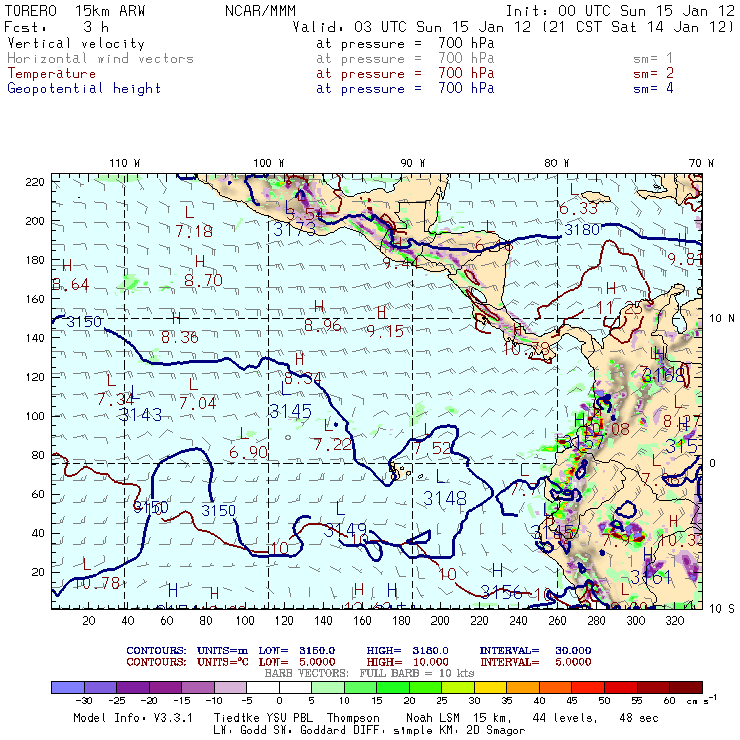This screenshot has width=740, height=740.
Task: Click the blue 'Geopotential height' label
Action: coord(84,88)
